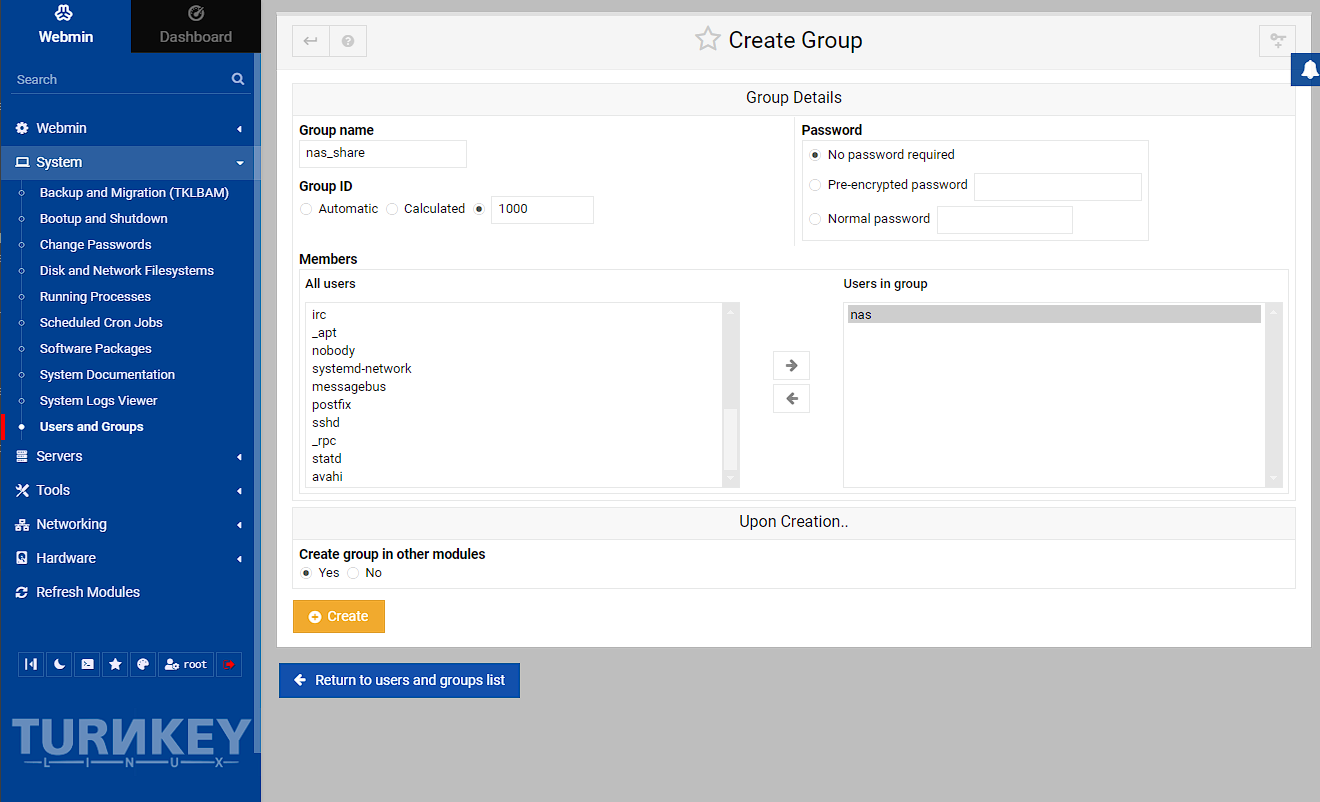Image resolution: width=1320 pixels, height=802 pixels.
Task: Select Automatic group ID option
Action: 306,209
